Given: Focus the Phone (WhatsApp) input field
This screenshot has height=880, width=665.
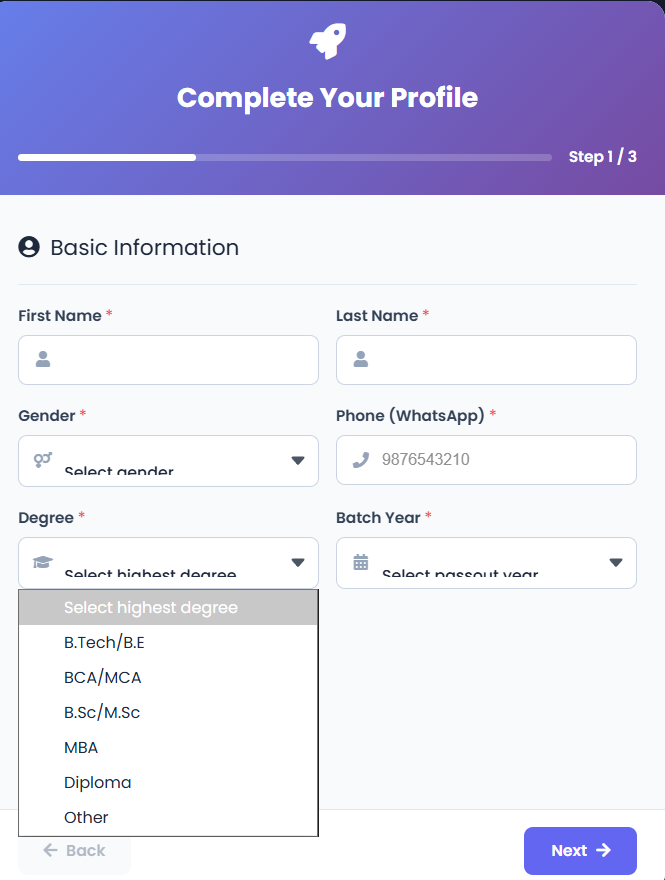Looking at the screenshot, I should [500, 460].
